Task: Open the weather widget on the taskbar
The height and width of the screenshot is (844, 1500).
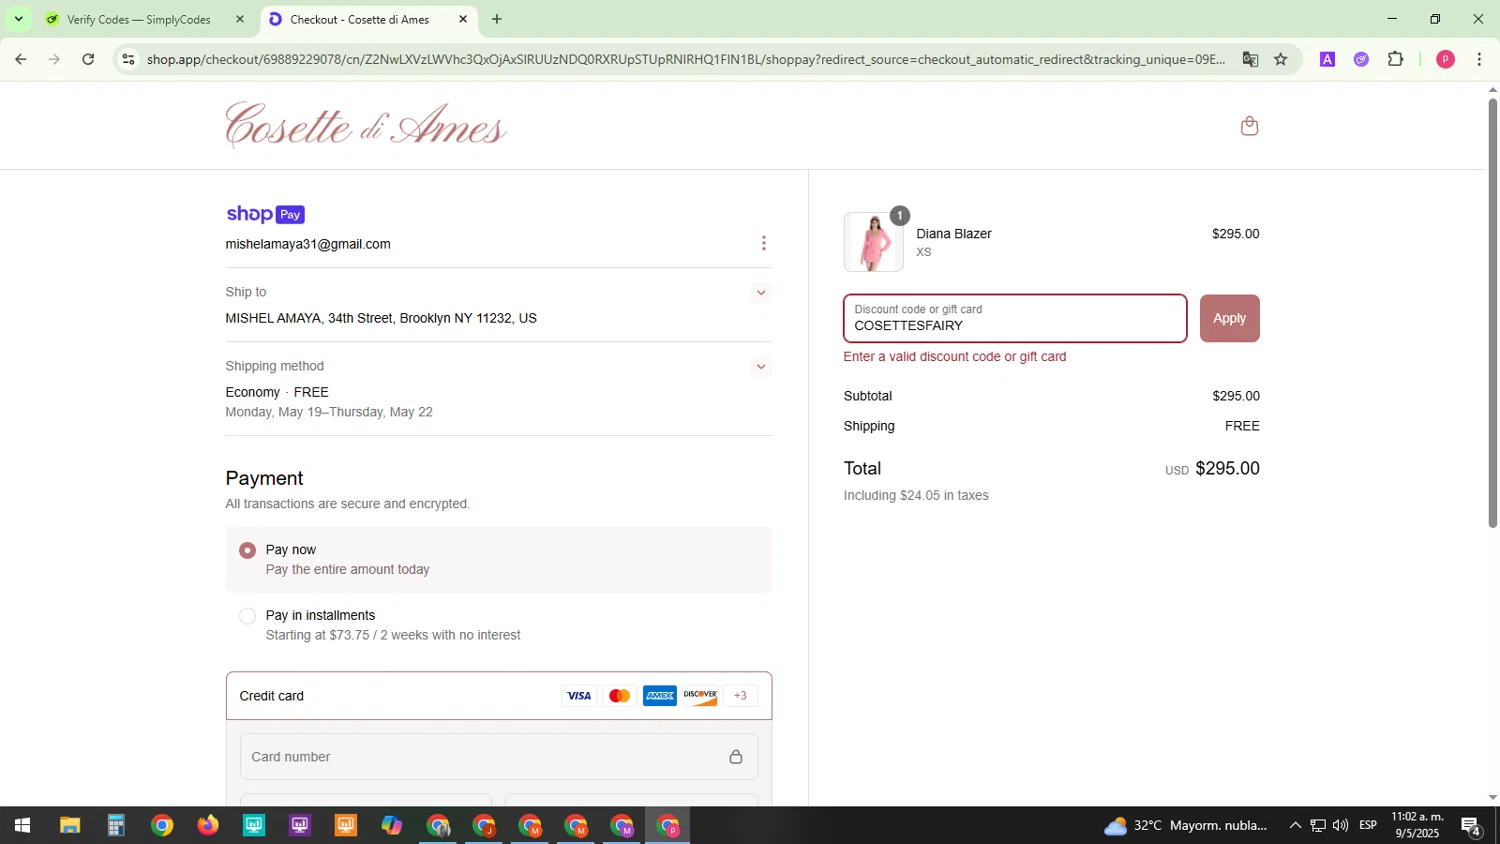Action: coord(1185,826)
